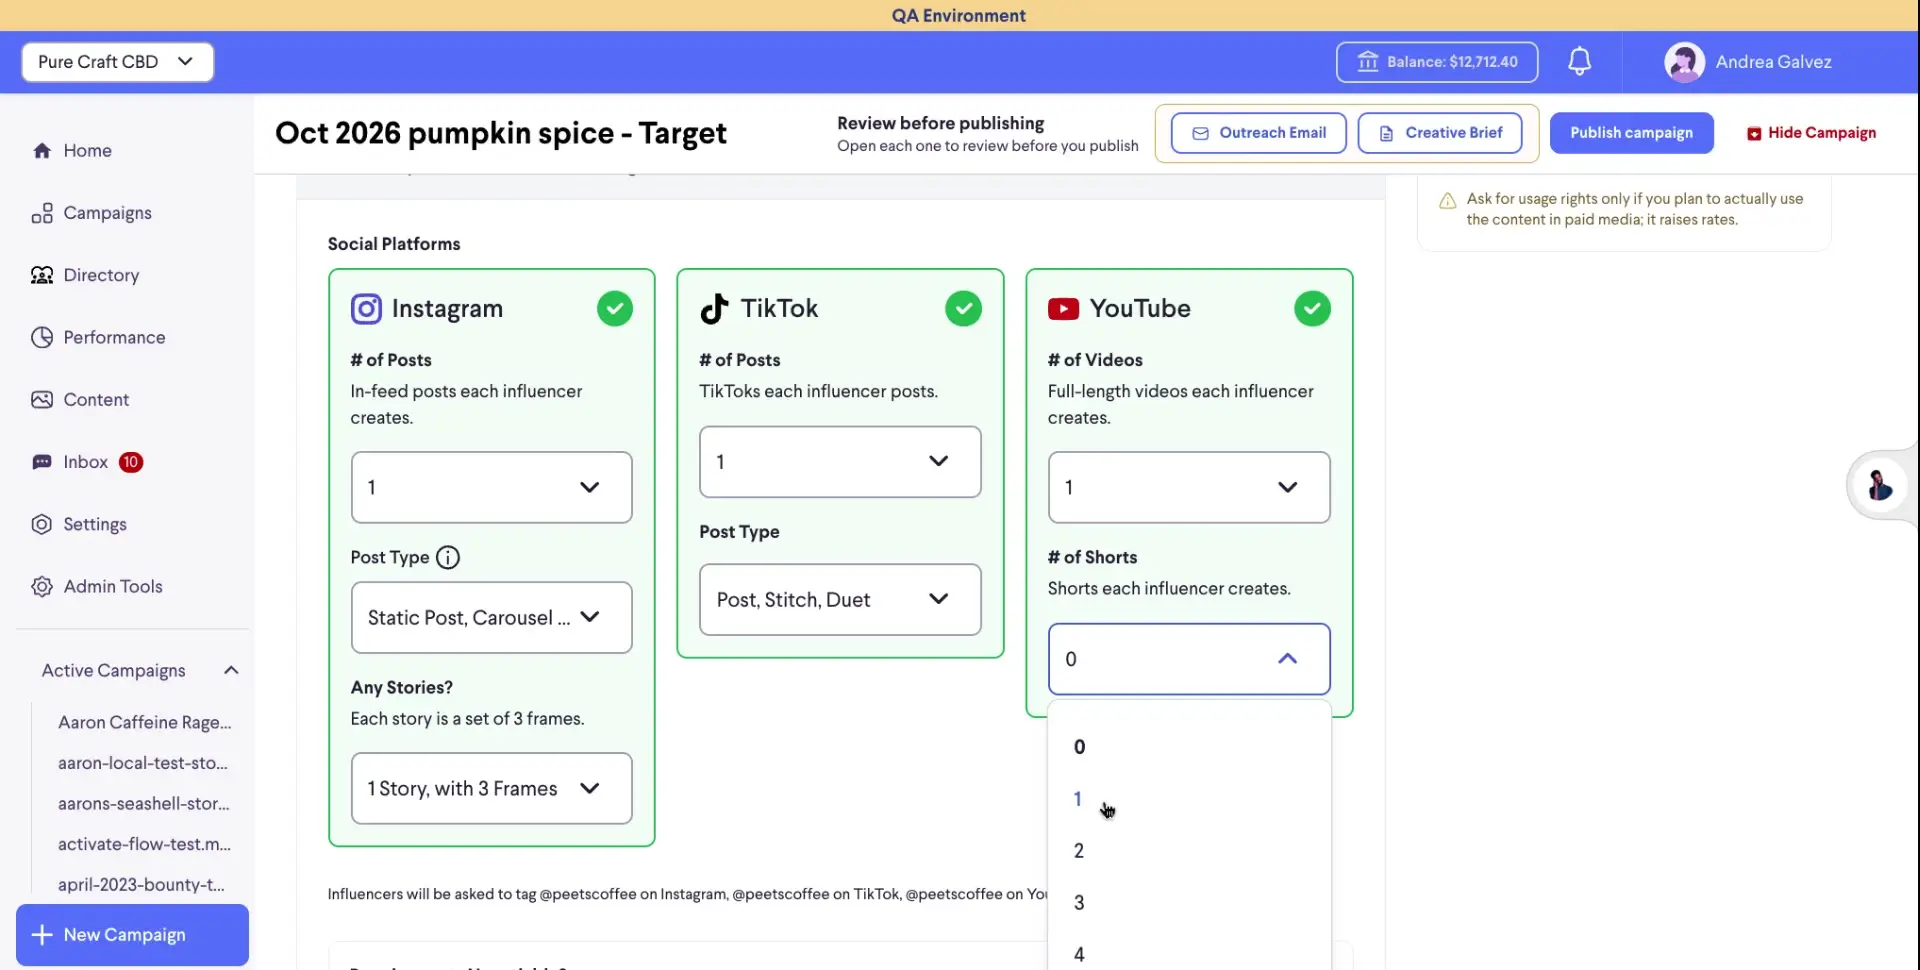Open Andrea Galvez profile avatar
This screenshot has width=1920, height=970.
tap(1684, 62)
